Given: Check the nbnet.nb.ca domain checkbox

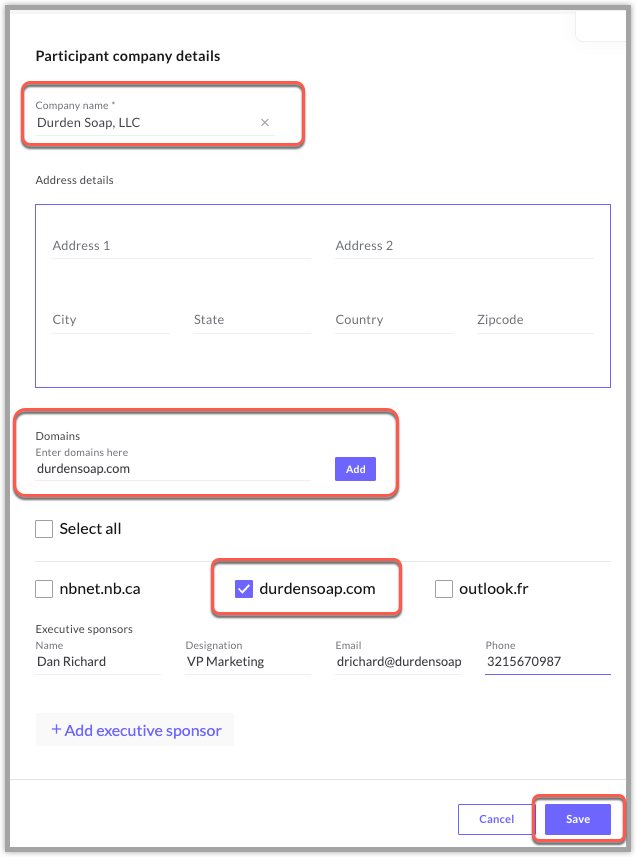Looking at the screenshot, I should [x=44, y=589].
